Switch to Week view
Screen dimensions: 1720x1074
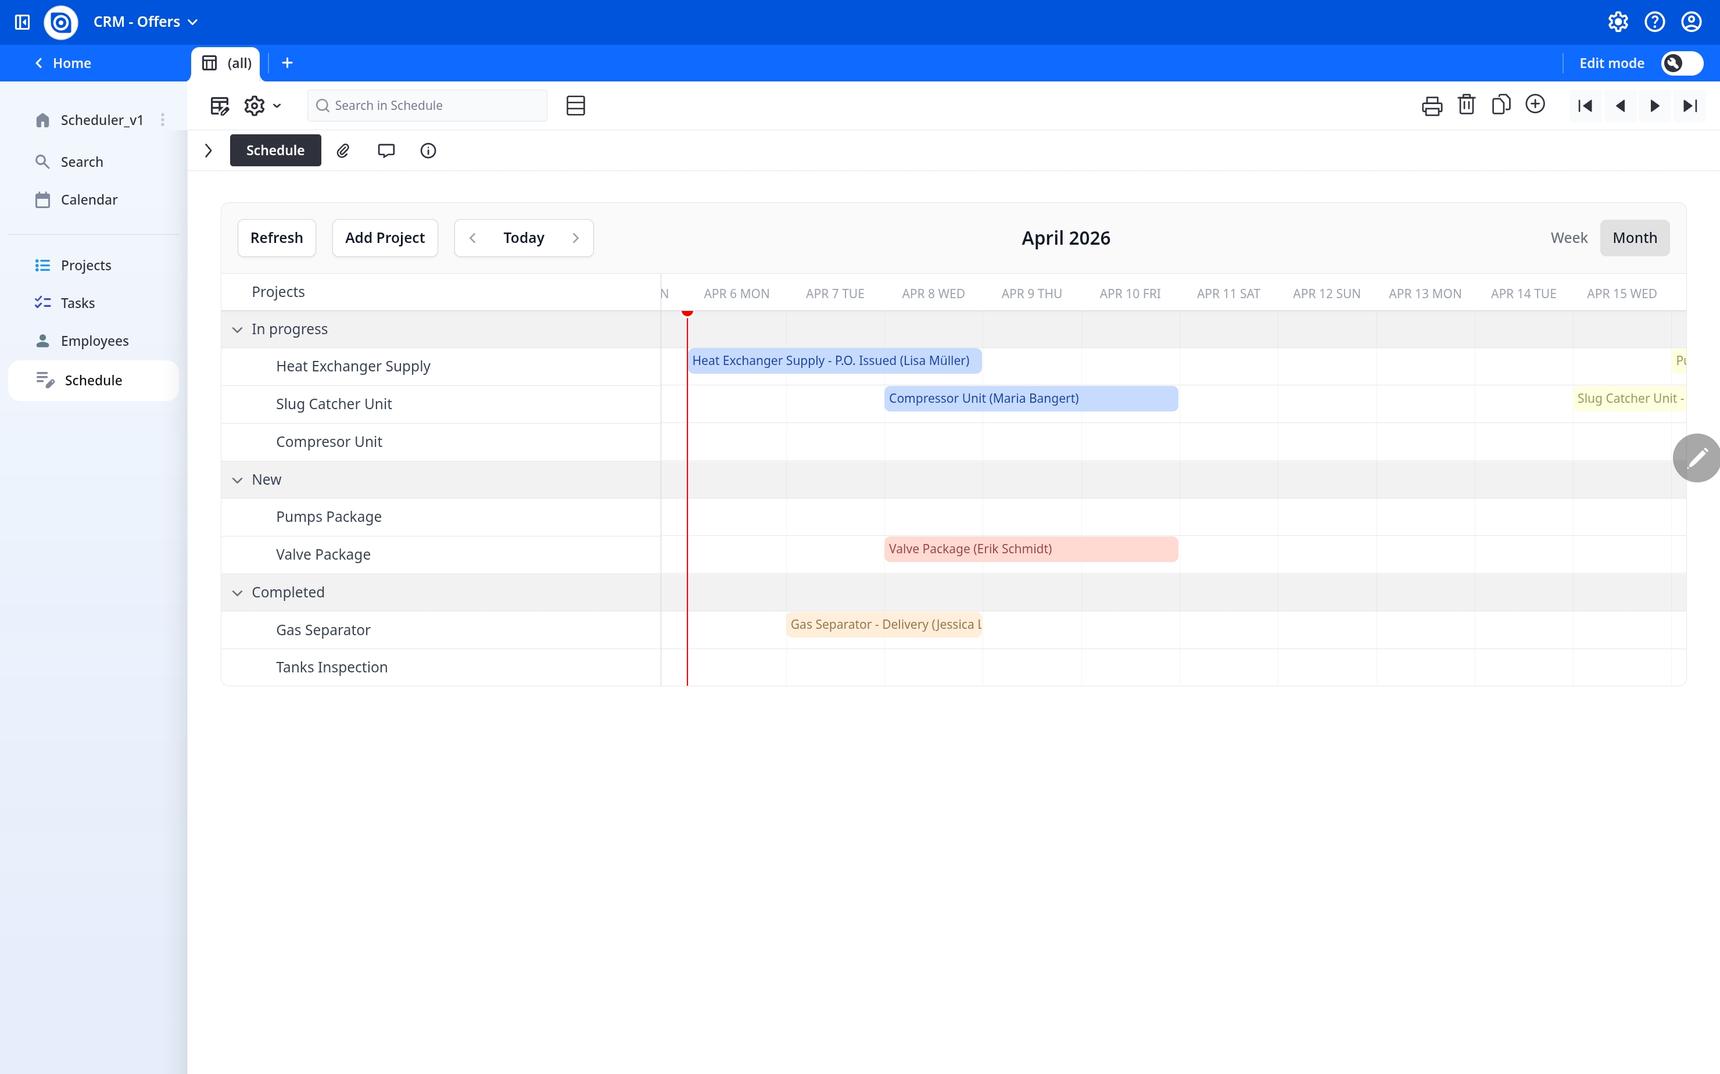[1568, 238]
